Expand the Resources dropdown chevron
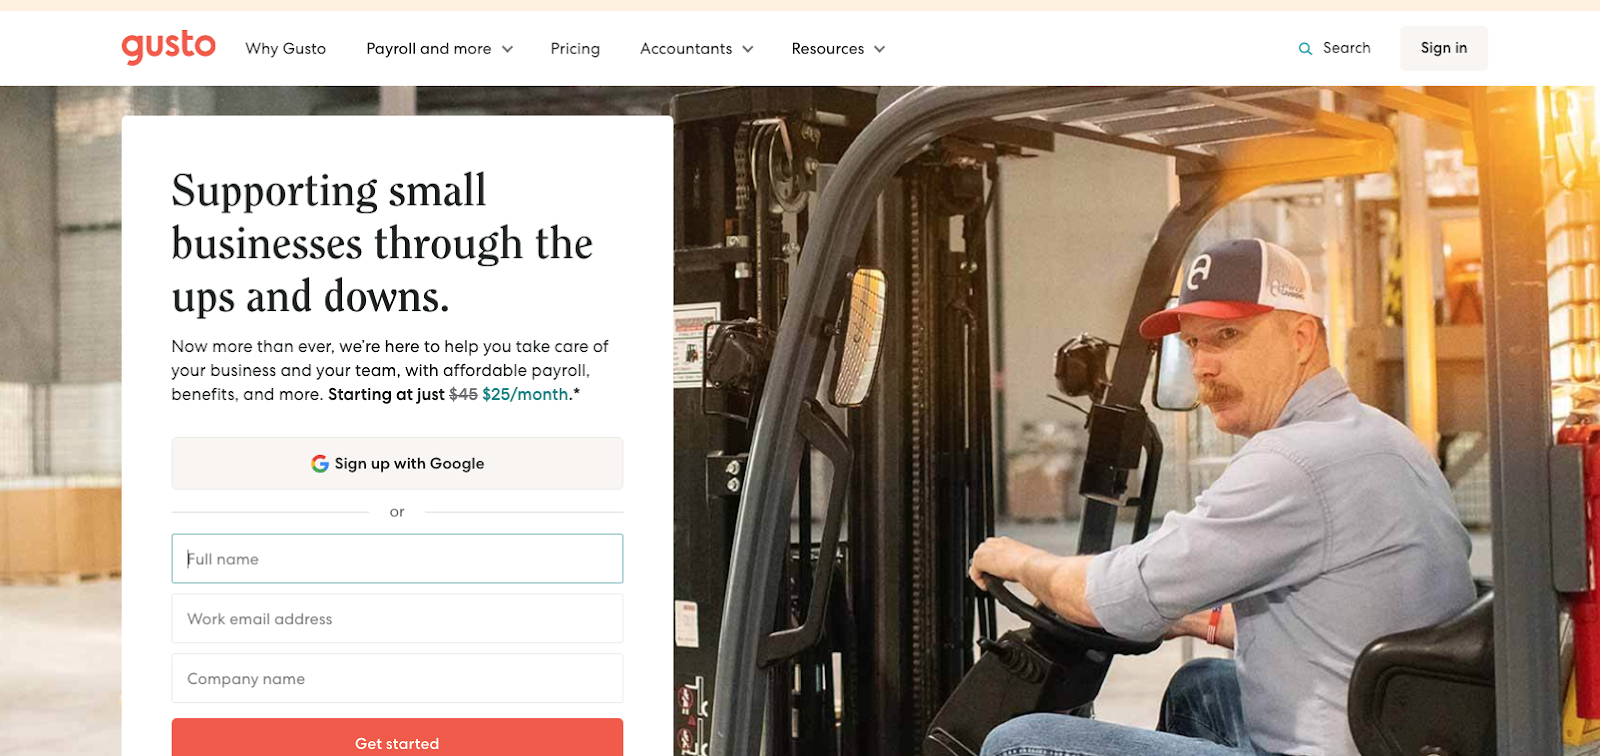 [x=879, y=49]
